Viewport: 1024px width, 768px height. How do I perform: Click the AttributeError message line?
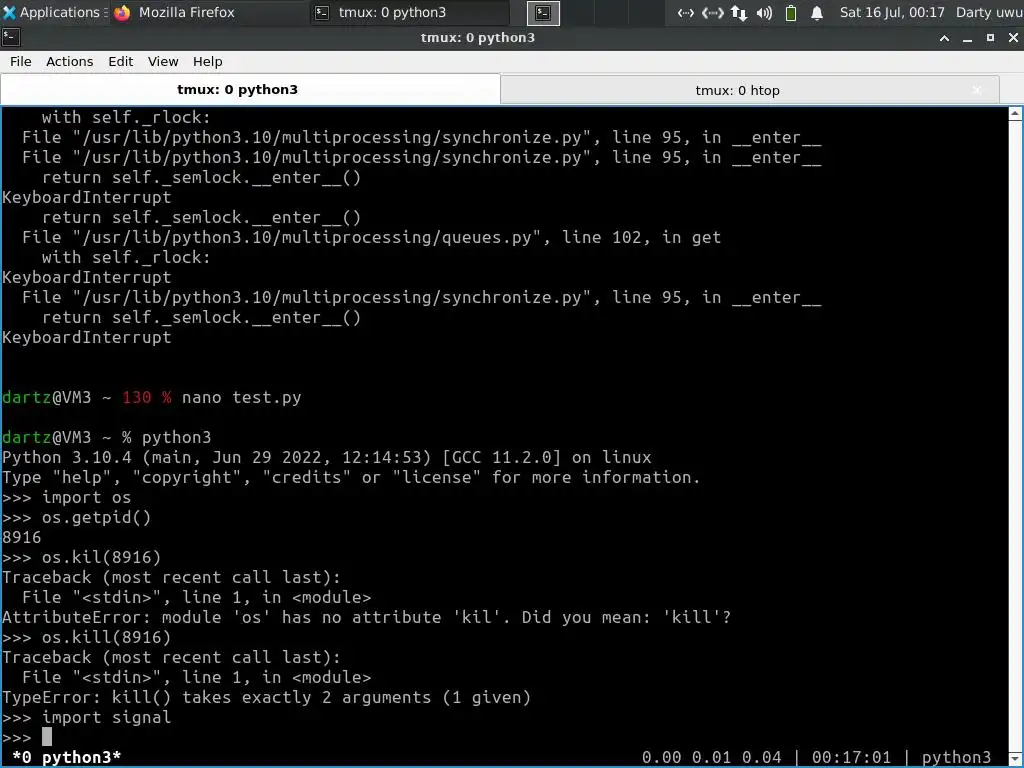366,618
